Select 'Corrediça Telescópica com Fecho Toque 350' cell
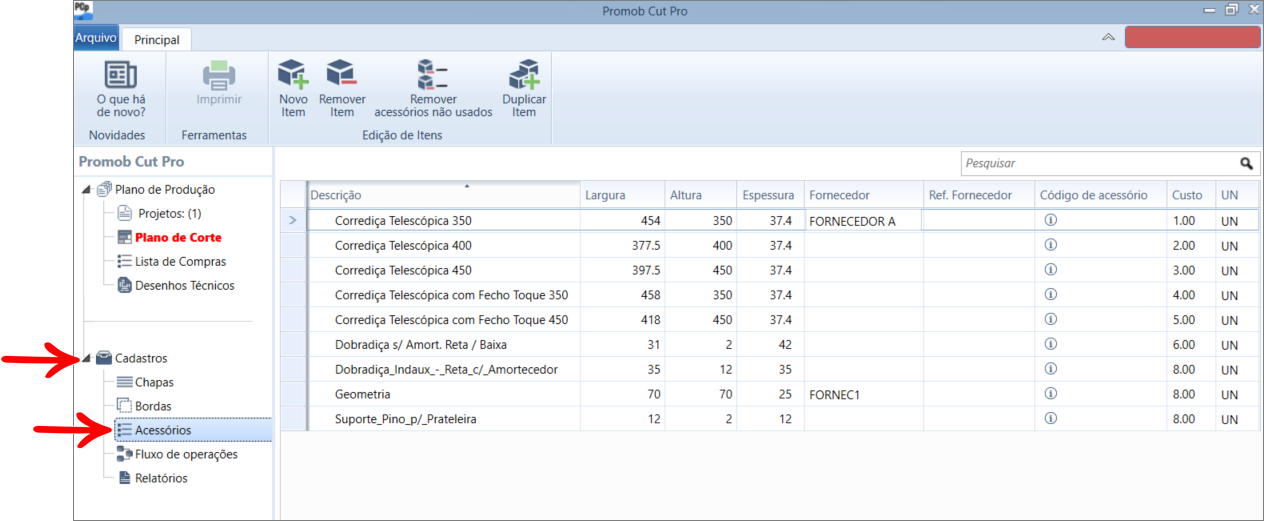Screen dimensions: 1264x521 (x=443, y=295)
